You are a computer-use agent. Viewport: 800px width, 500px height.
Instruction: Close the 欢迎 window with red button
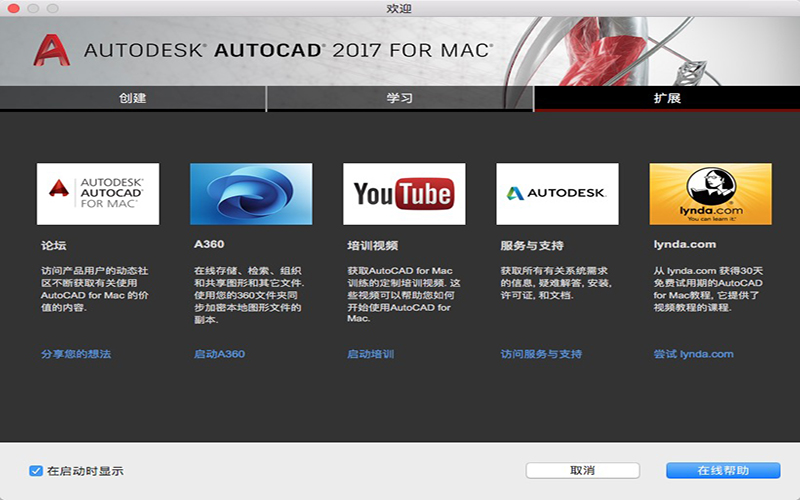pos(14,8)
